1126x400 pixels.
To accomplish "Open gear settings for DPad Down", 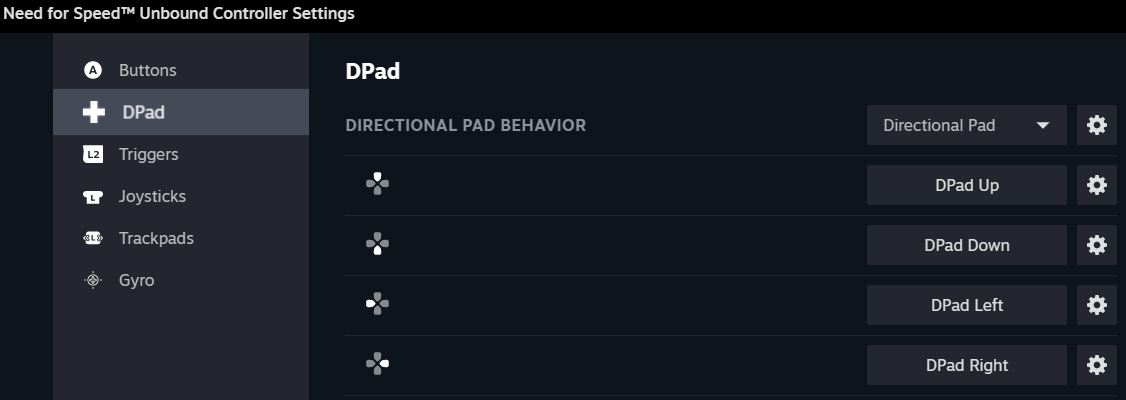I will pyautogui.click(x=1096, y=245).
